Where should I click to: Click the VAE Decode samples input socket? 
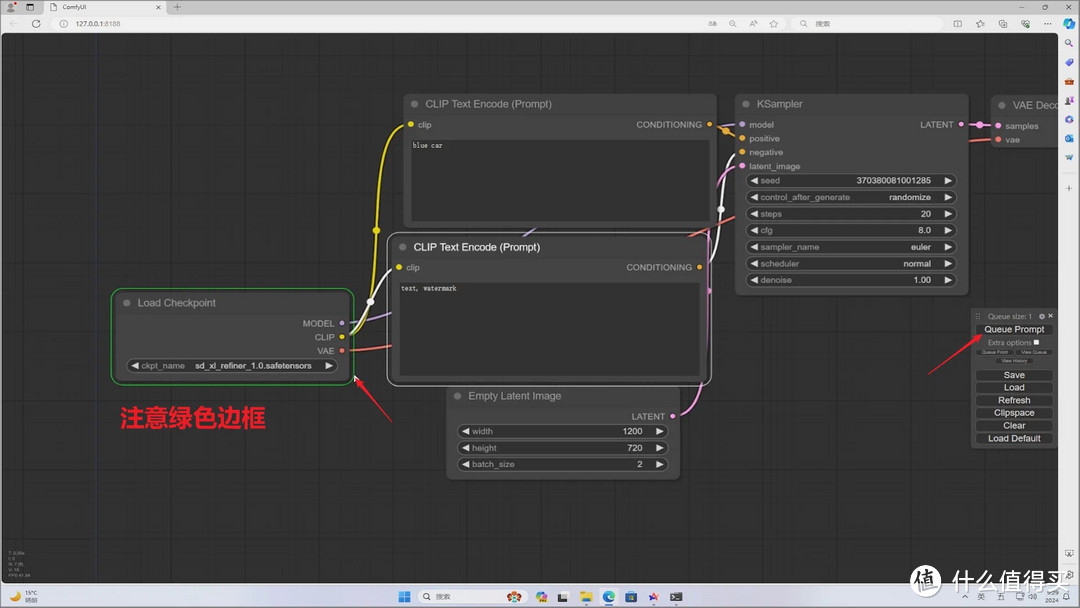(998, 126)
